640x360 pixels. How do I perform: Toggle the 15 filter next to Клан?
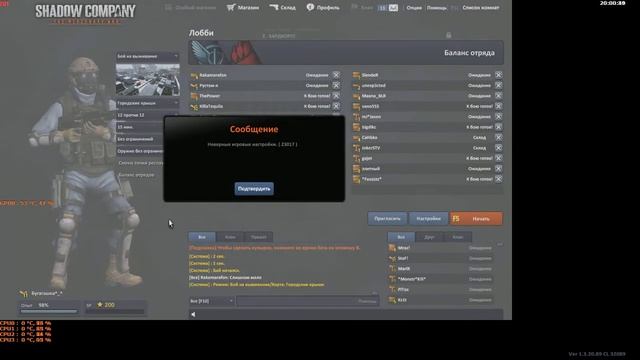coord(382,8)
